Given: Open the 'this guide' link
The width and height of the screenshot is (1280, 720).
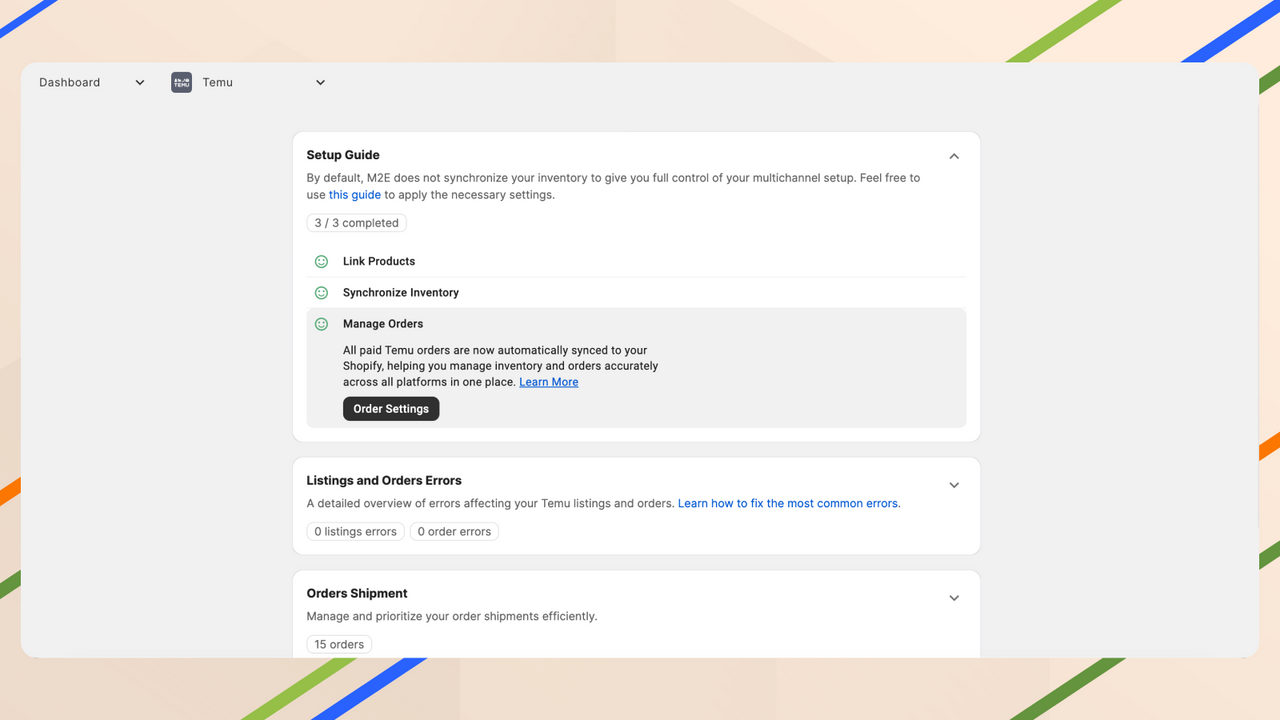Looking at the screenshot, I should (355, 195).
